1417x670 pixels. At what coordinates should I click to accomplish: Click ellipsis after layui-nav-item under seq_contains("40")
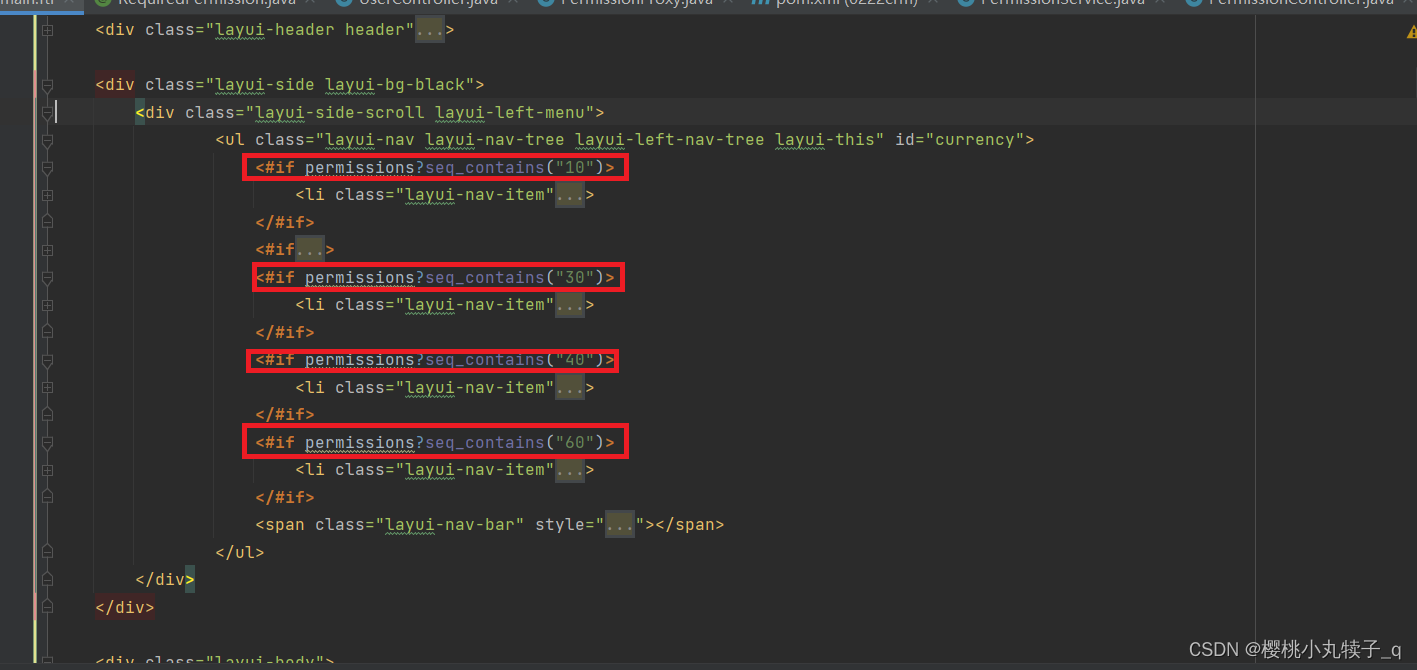tap(570, 388)
